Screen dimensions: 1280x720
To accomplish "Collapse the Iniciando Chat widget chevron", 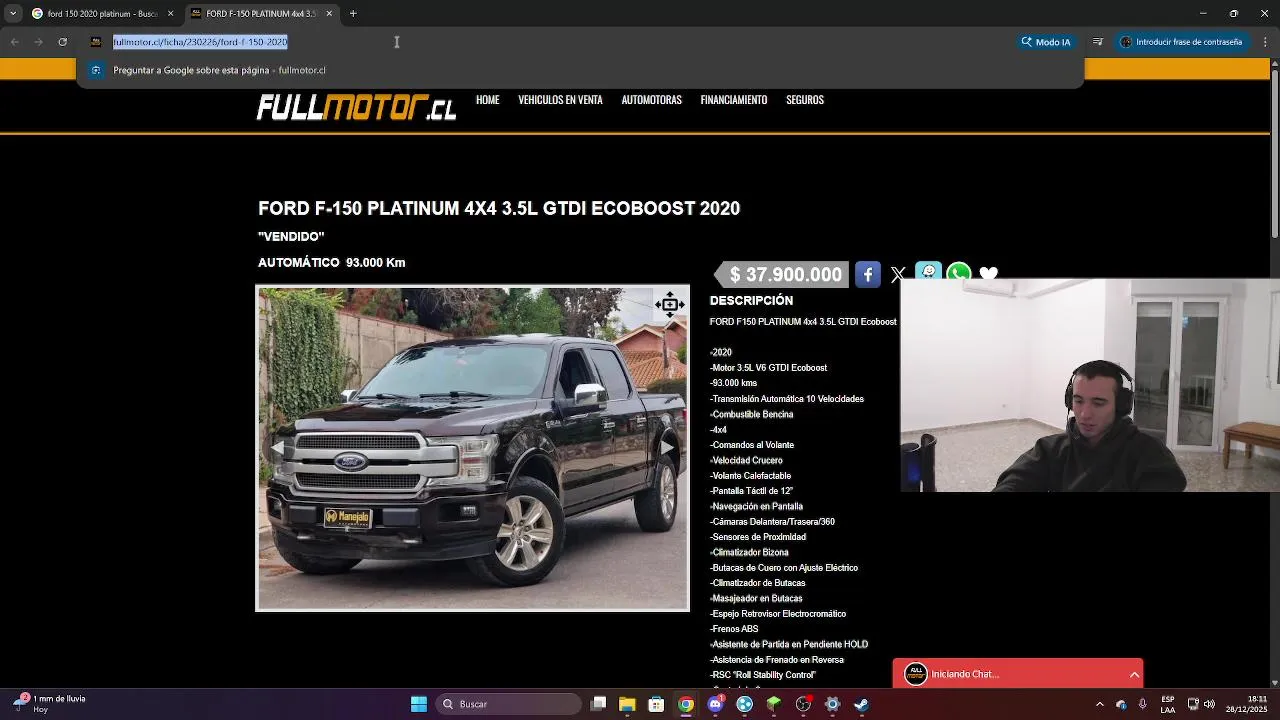I will coord(1134,675).
